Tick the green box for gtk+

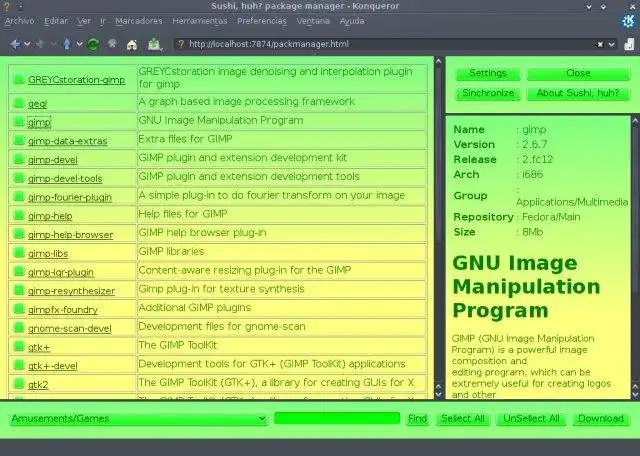point(19,347)
